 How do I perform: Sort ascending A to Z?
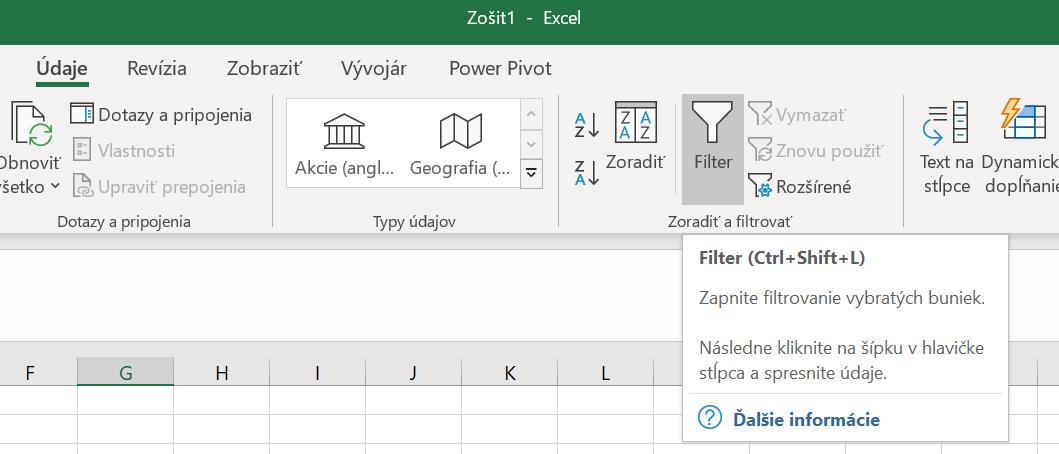coord(587,125)
